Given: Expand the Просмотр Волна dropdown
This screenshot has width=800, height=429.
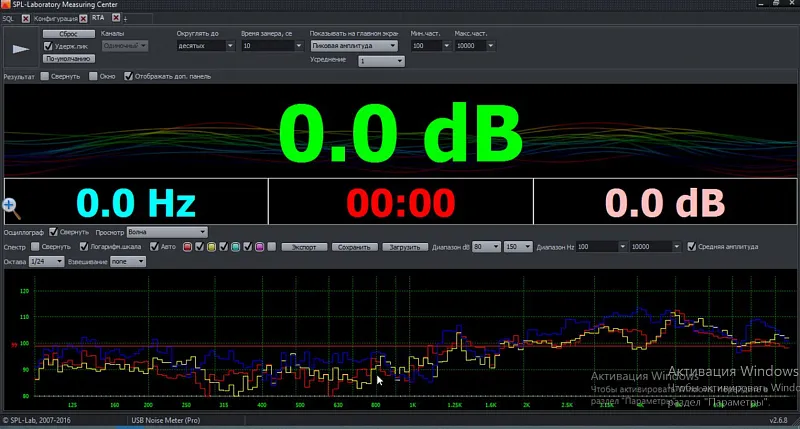Looking at the screenshot, I should (160, 231).
